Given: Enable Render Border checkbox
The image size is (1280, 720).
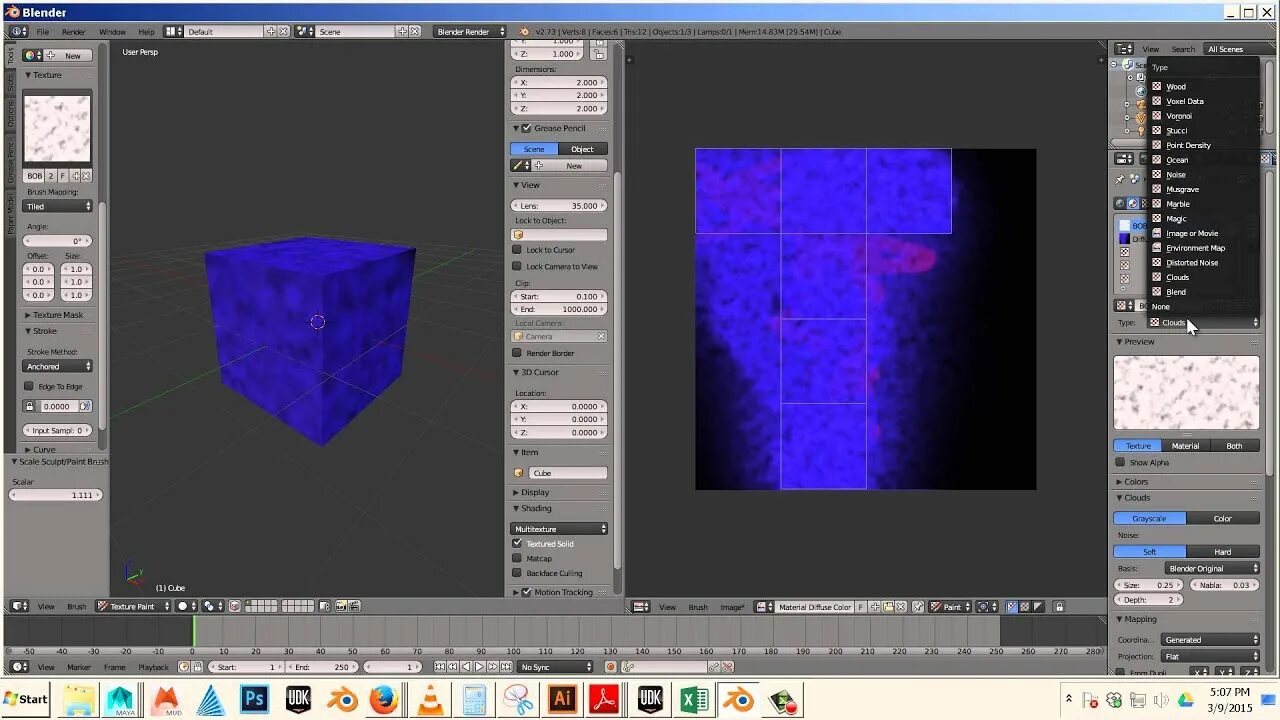Looking at the screenshot, I should 517,353.
